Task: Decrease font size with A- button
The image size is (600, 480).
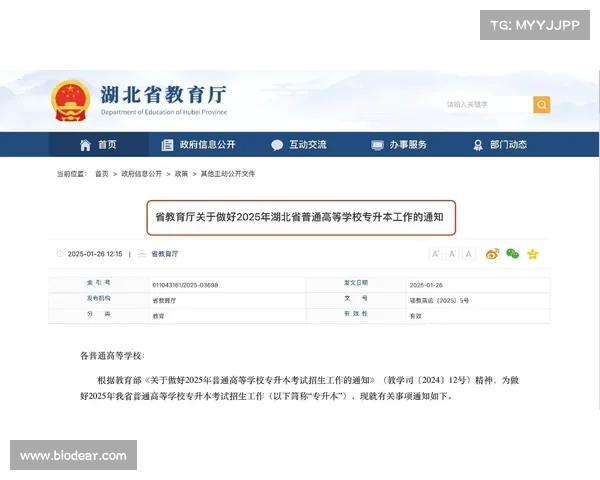Action: [469, 254]
